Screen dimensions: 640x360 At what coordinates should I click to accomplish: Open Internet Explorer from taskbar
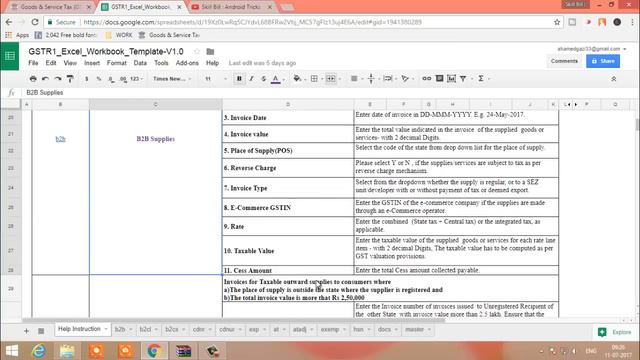[39, 351]
